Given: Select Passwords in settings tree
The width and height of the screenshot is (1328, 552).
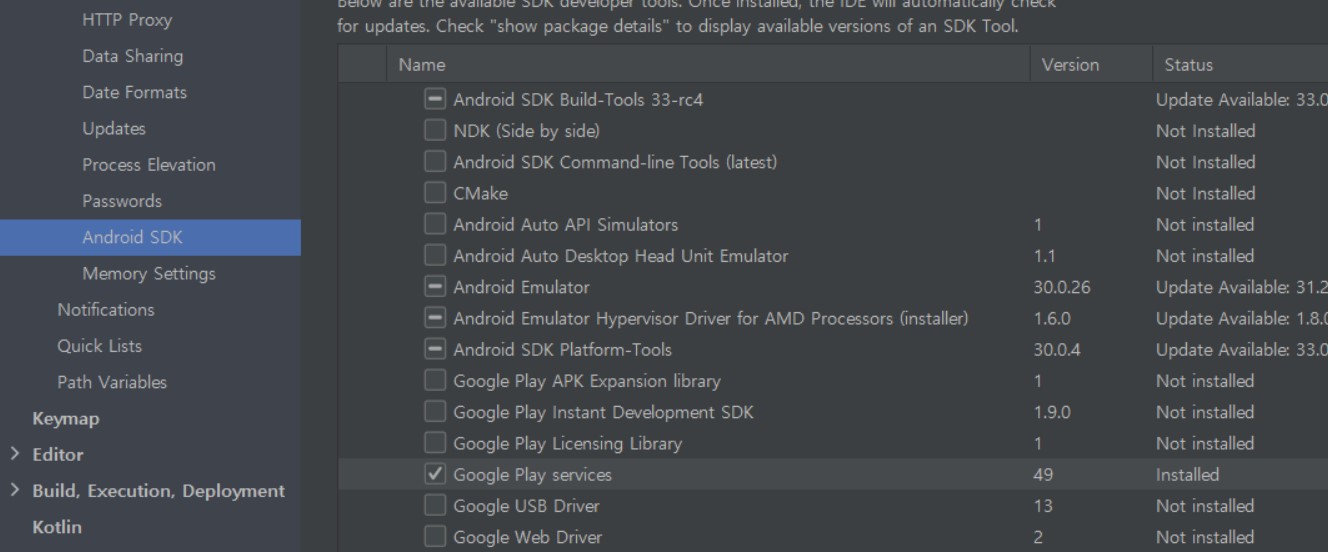Looking at the screenshot, I should coord(122,201).
